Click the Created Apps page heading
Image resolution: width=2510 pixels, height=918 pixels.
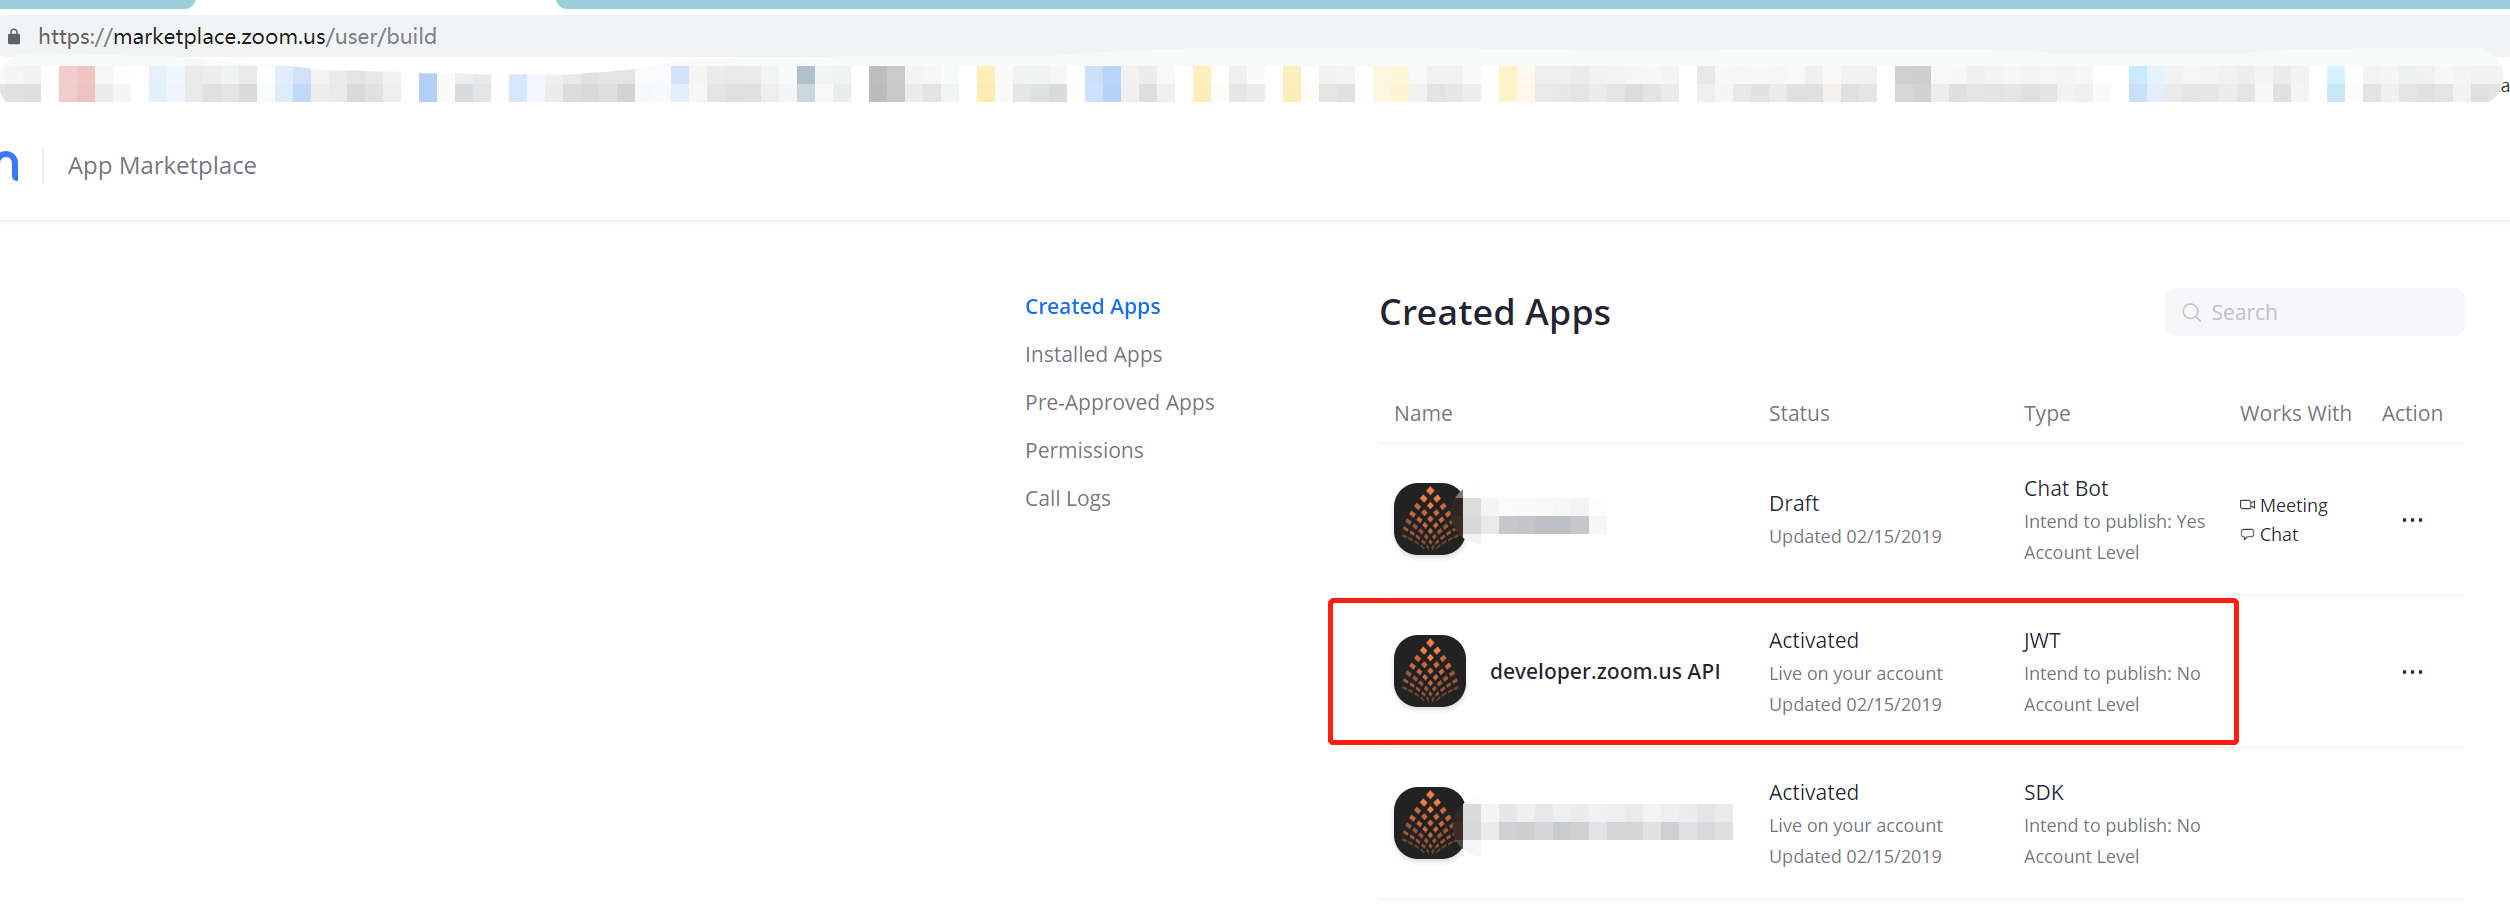tap(1495, 313)
